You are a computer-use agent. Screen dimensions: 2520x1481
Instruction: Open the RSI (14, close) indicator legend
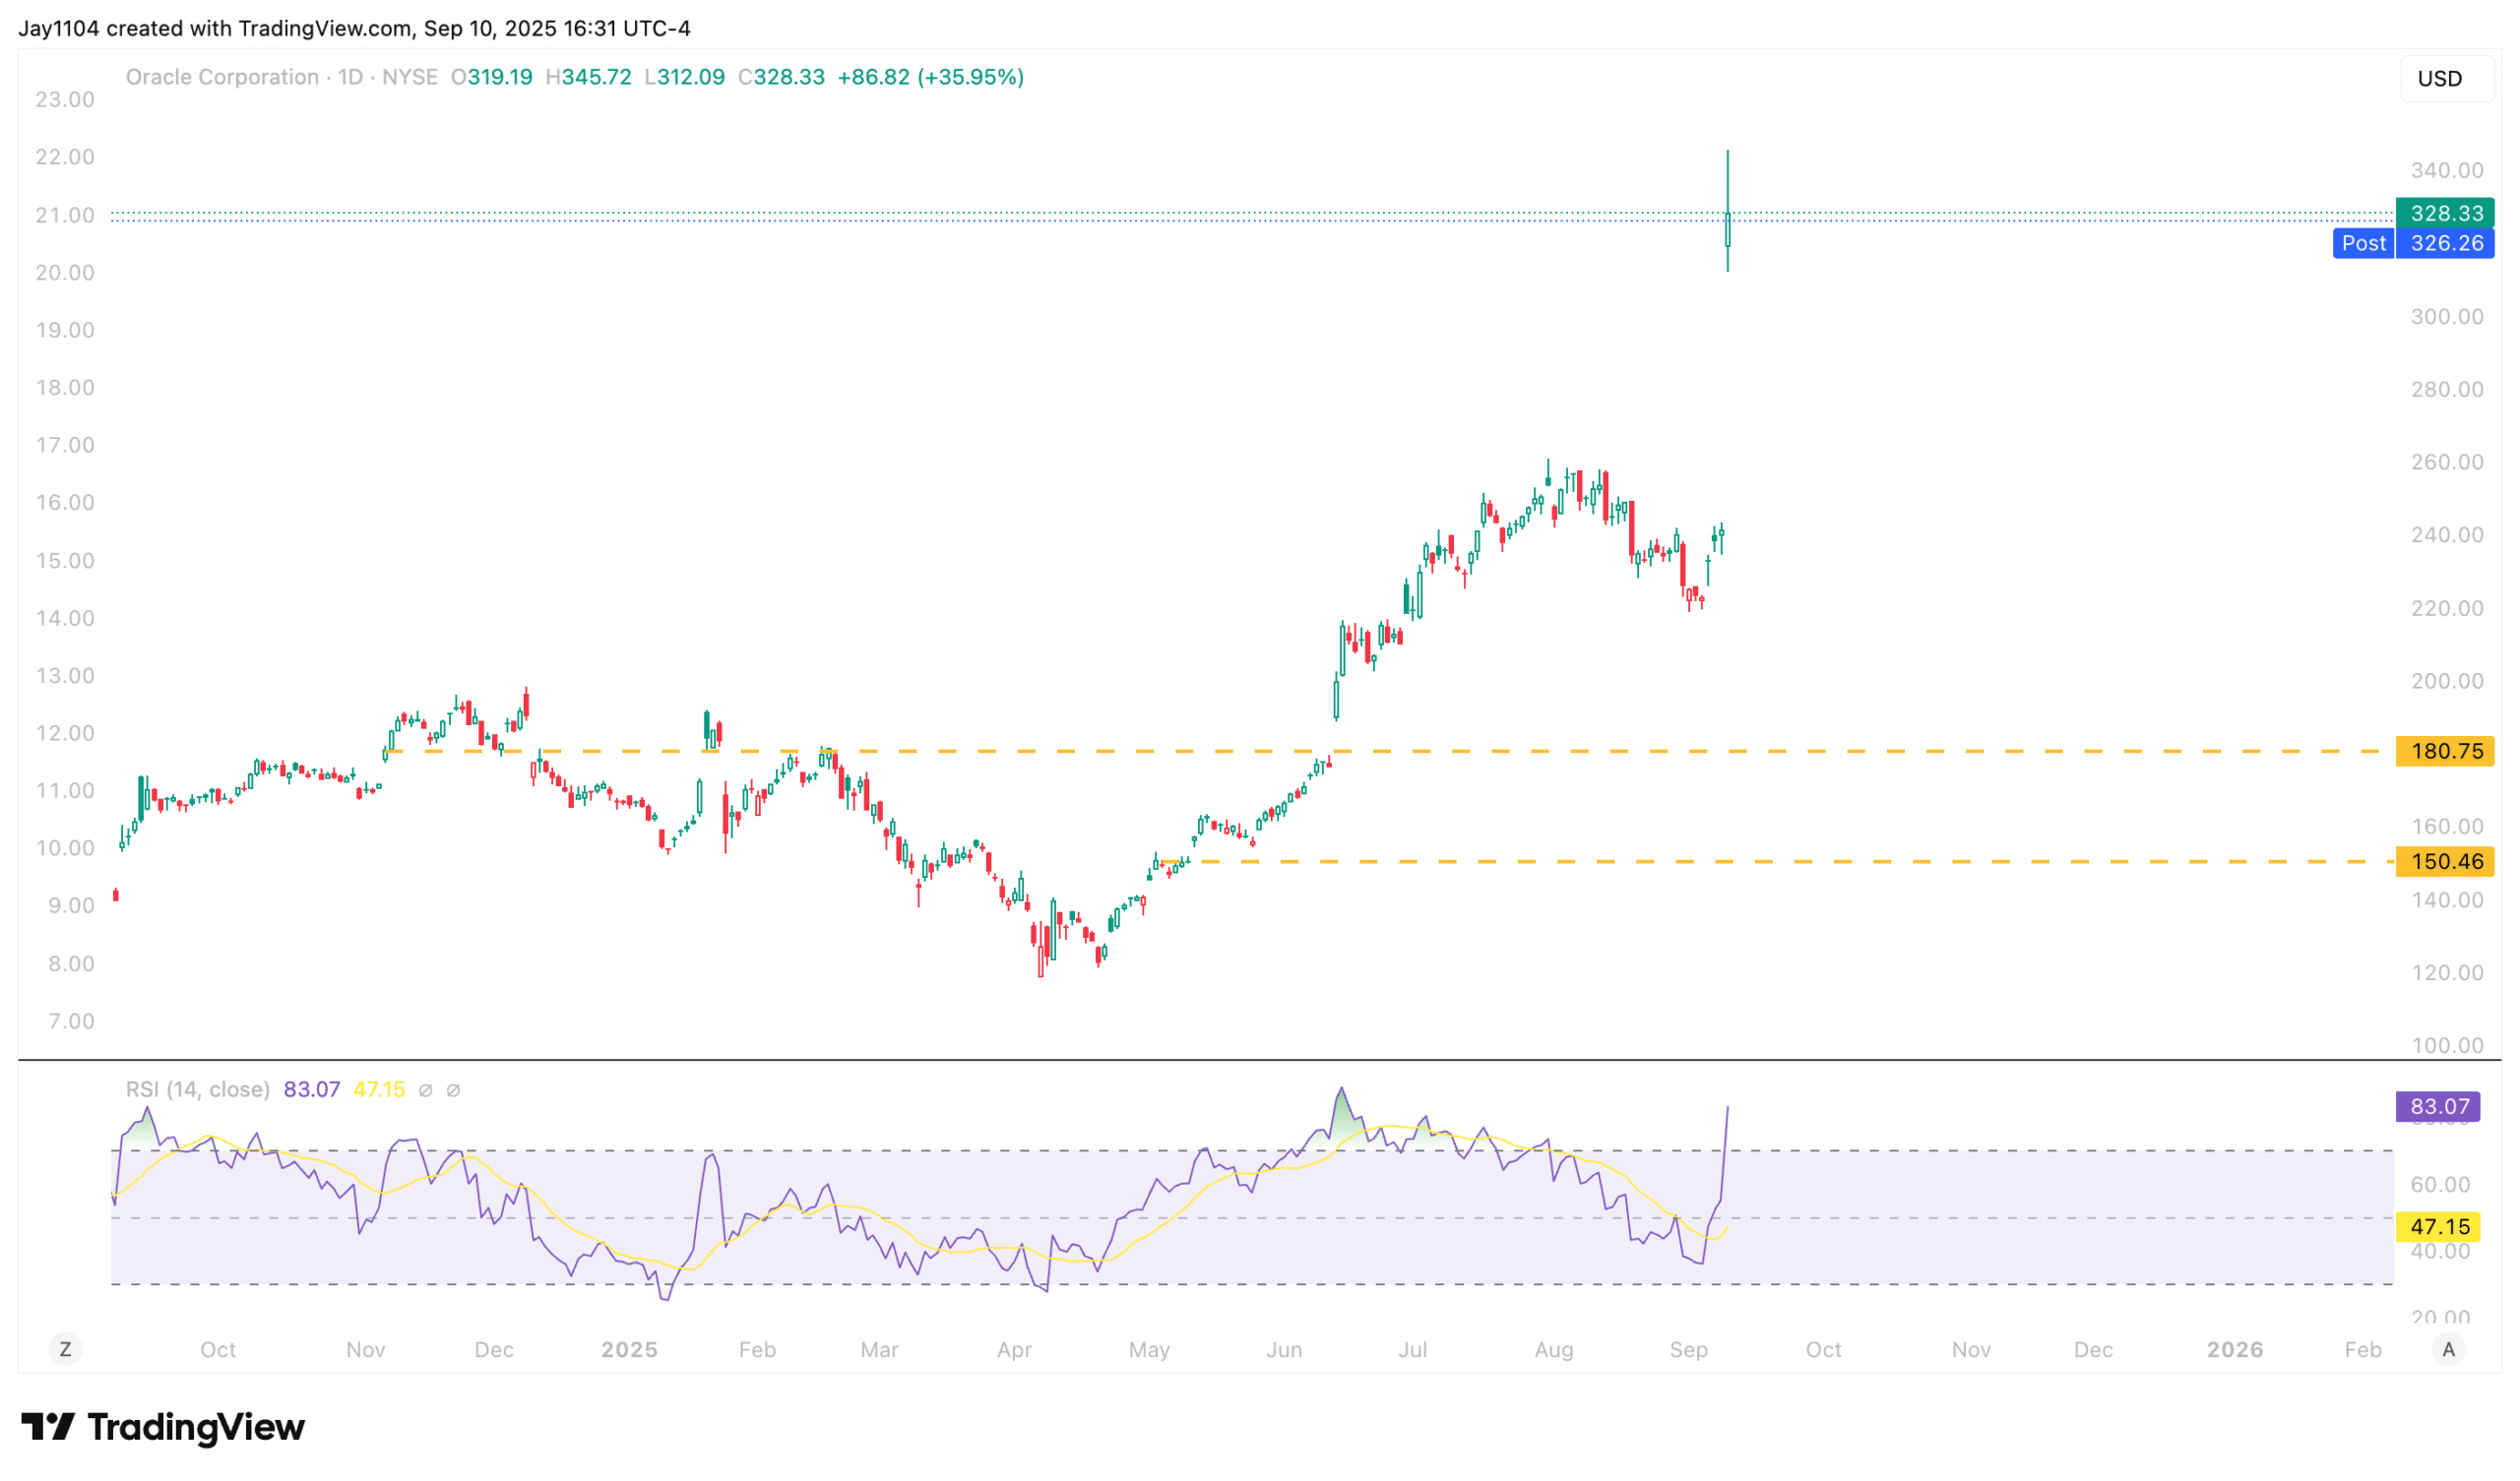click(197, 1089)
